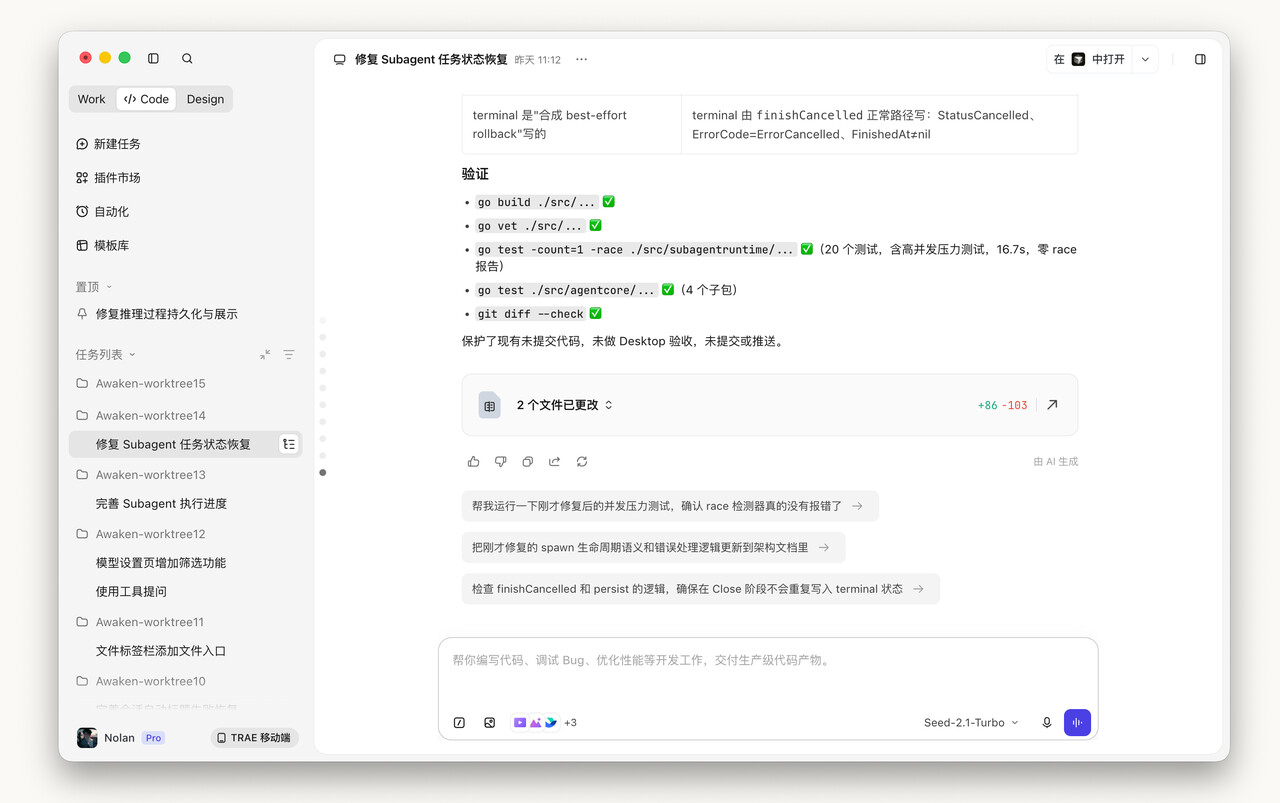This screenshot has height=803, width=1280.
Task: Open Nolan user profile avatar
Action: click(87, 738)
